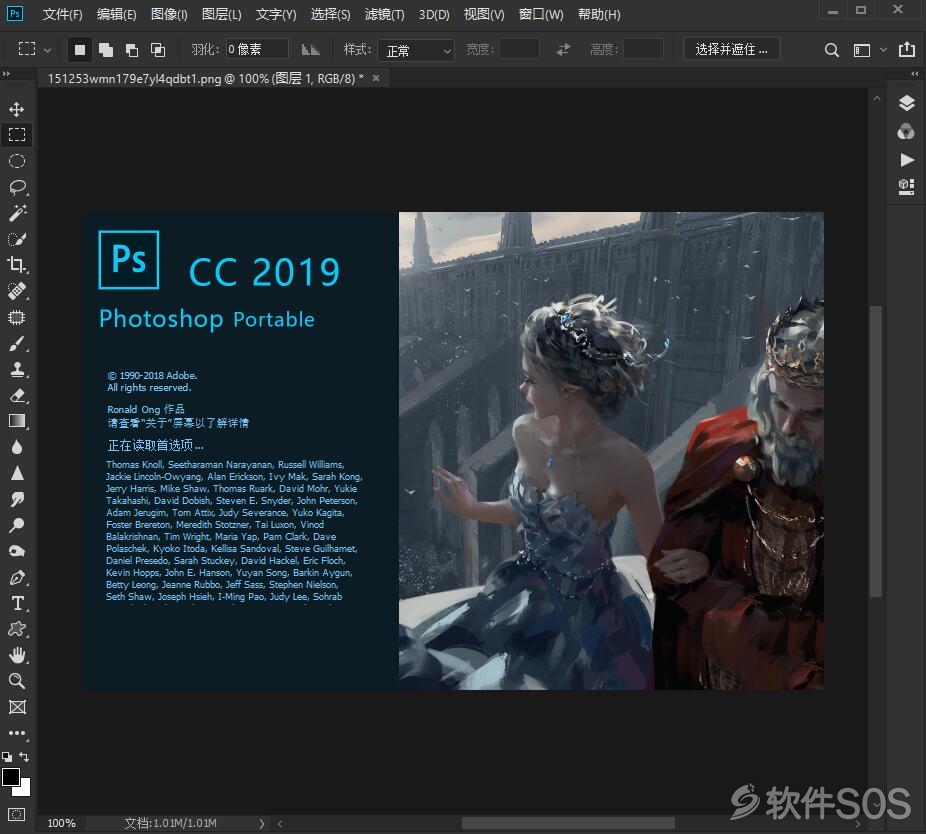Screen dimensions: 926x834
Task: Select the Quick Selection tool
Action: [x=17, y=239]
